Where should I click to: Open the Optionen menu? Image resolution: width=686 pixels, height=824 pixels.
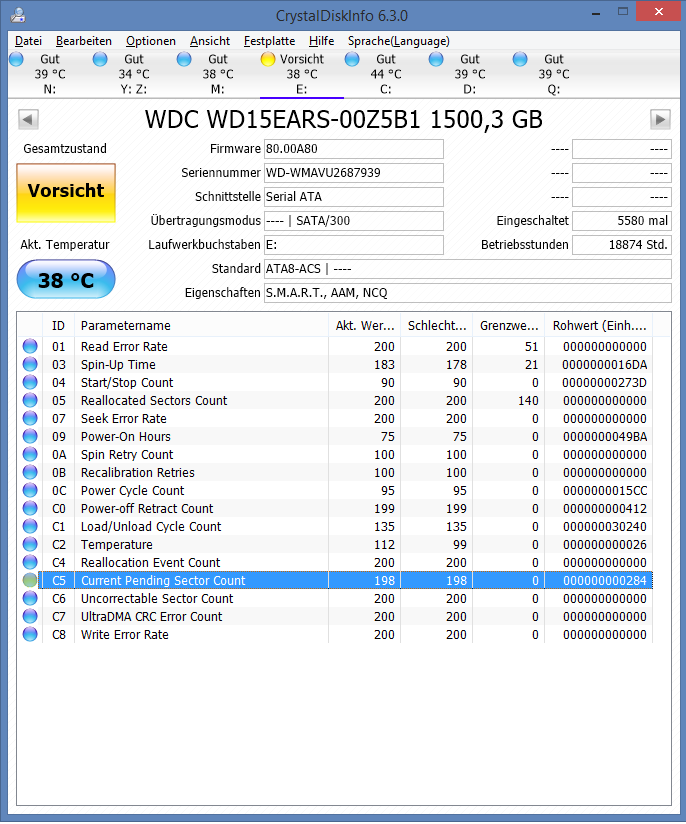click(150, 41)
